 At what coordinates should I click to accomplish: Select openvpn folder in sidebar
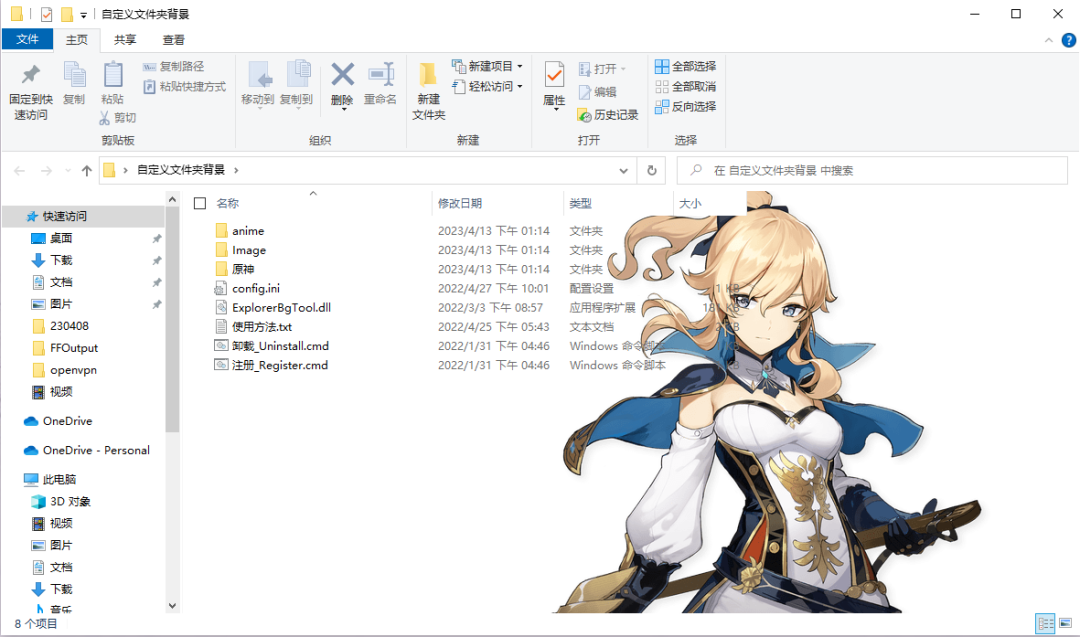pyautogui.click(x=73, y=370)
